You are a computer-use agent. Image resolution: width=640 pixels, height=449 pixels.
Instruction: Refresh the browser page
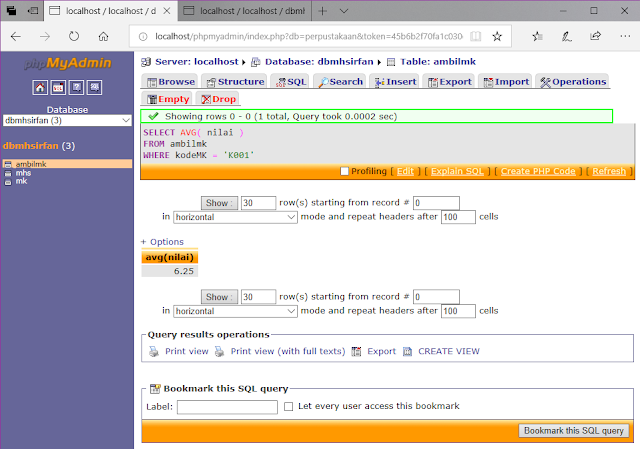(x=74, y=37)
